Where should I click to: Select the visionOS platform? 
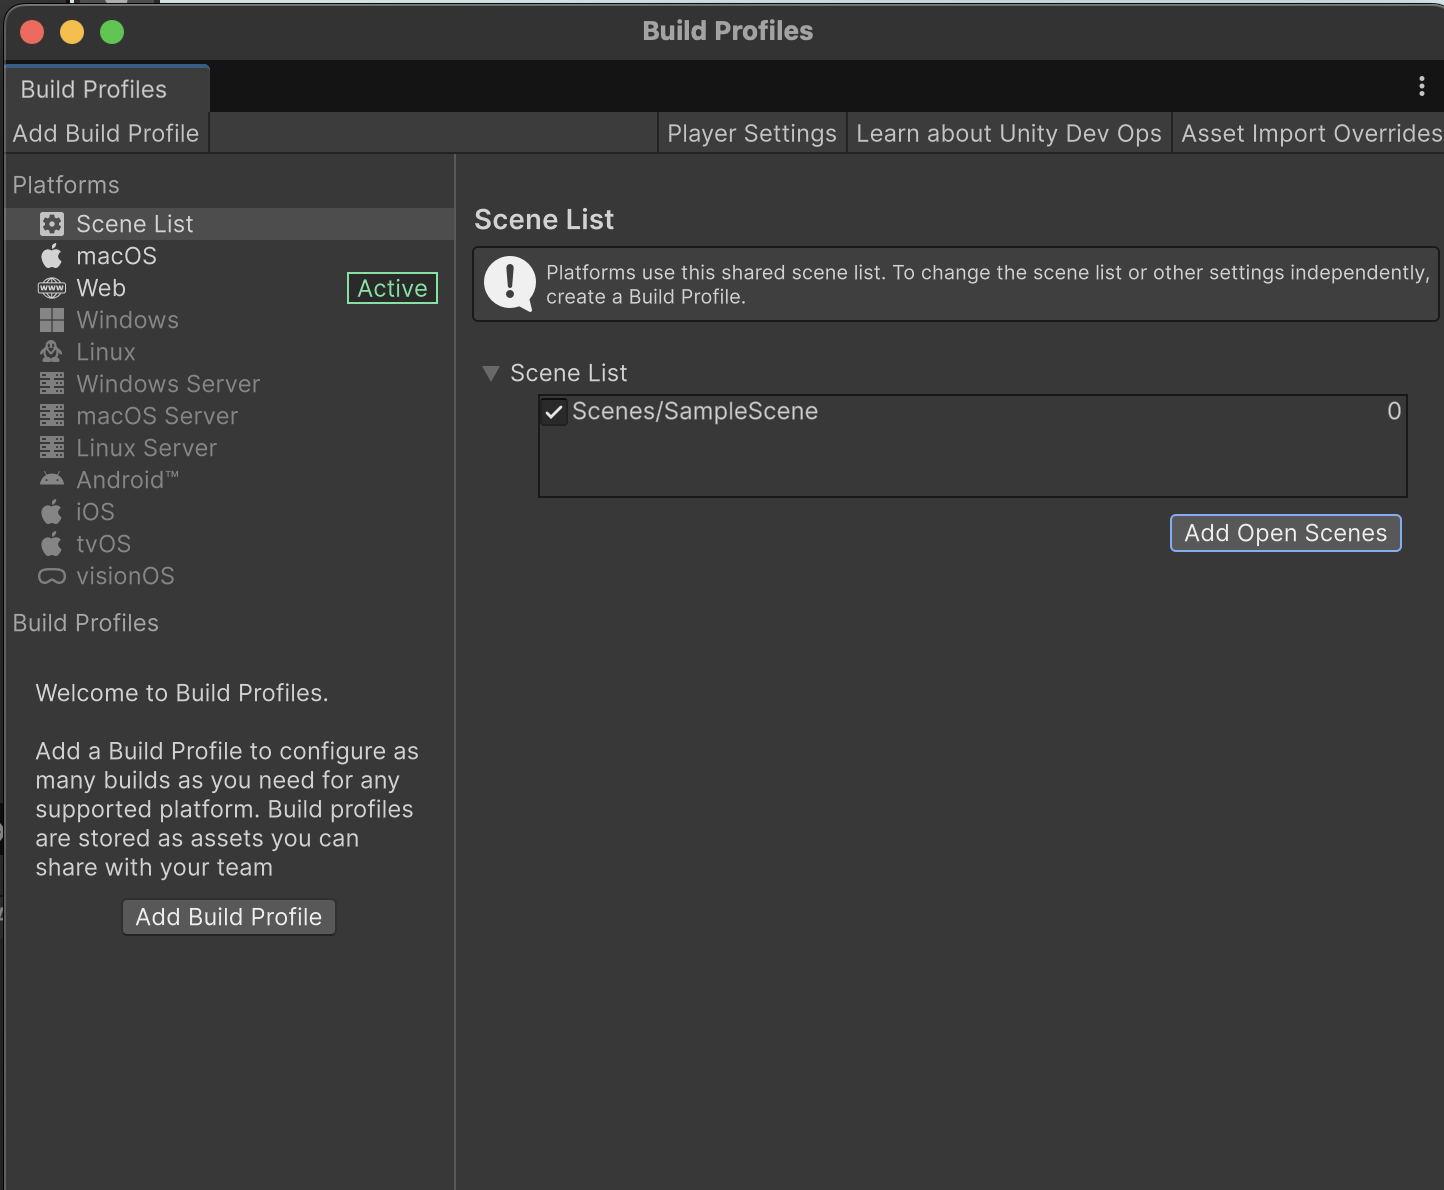pos(230,576)
